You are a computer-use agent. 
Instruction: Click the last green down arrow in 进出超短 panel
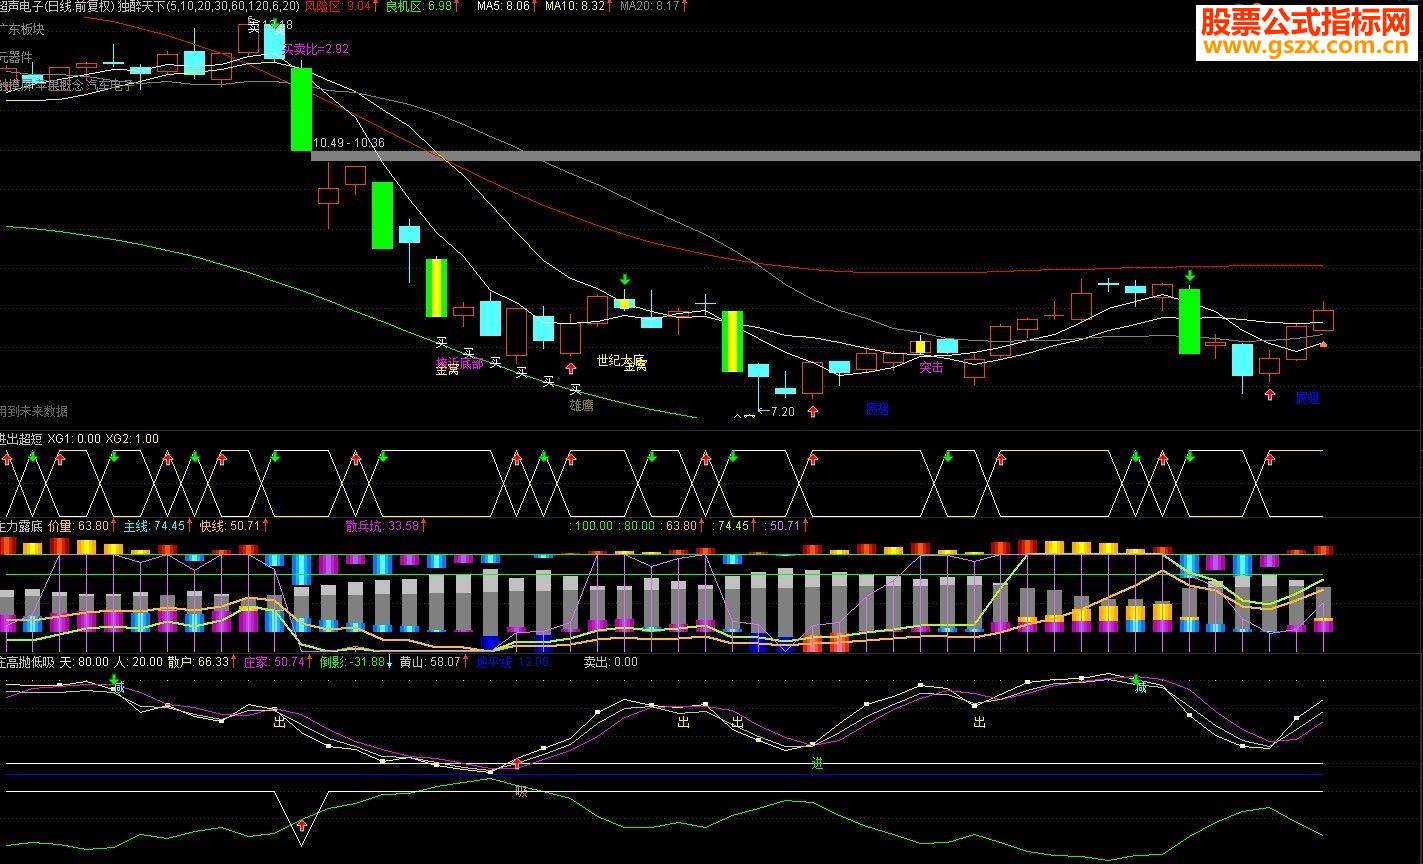tap(1190, 457)
